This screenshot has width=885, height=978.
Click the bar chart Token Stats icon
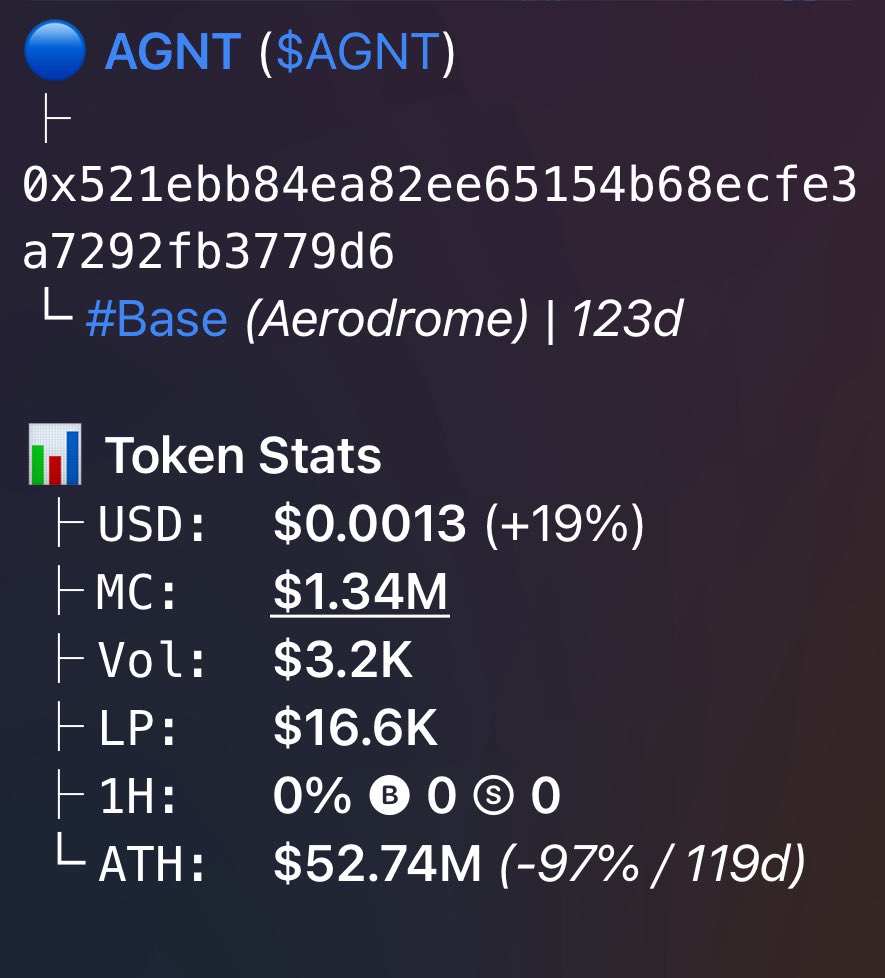coord(55,454)
